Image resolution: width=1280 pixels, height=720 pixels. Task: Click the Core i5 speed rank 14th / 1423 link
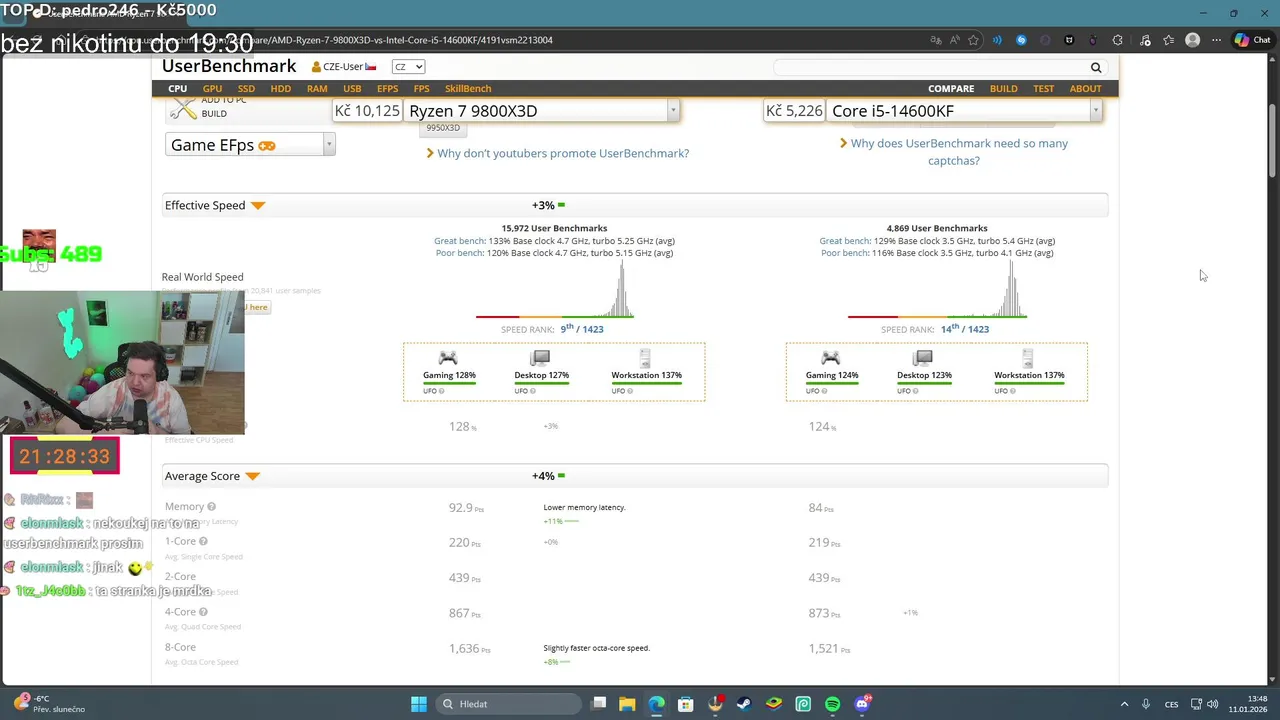[x=964, y=328]
